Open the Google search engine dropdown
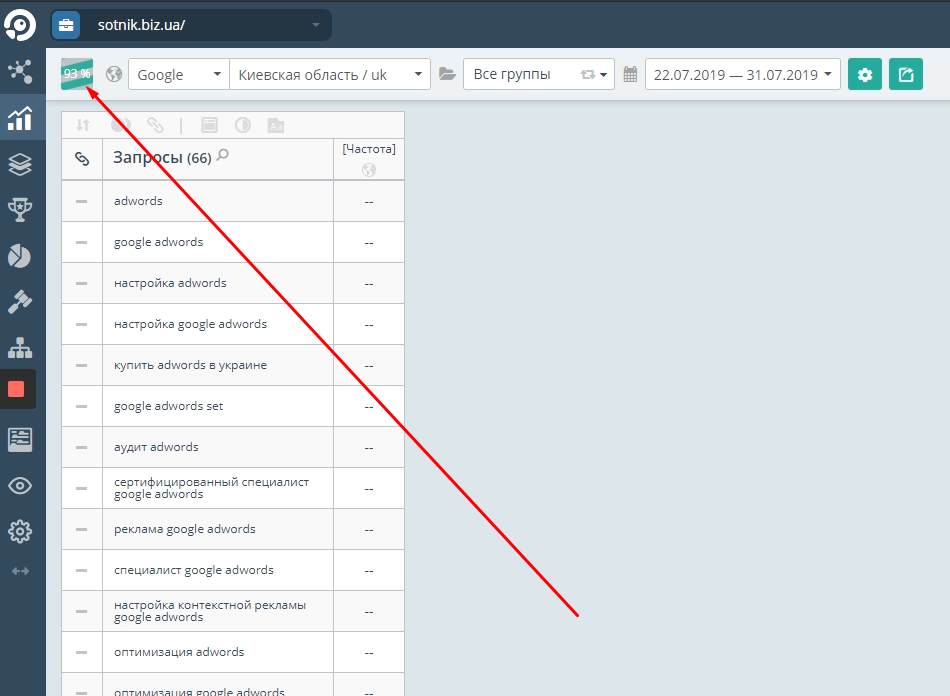Screen dimensions: 950x696 [x=179, y=74]
